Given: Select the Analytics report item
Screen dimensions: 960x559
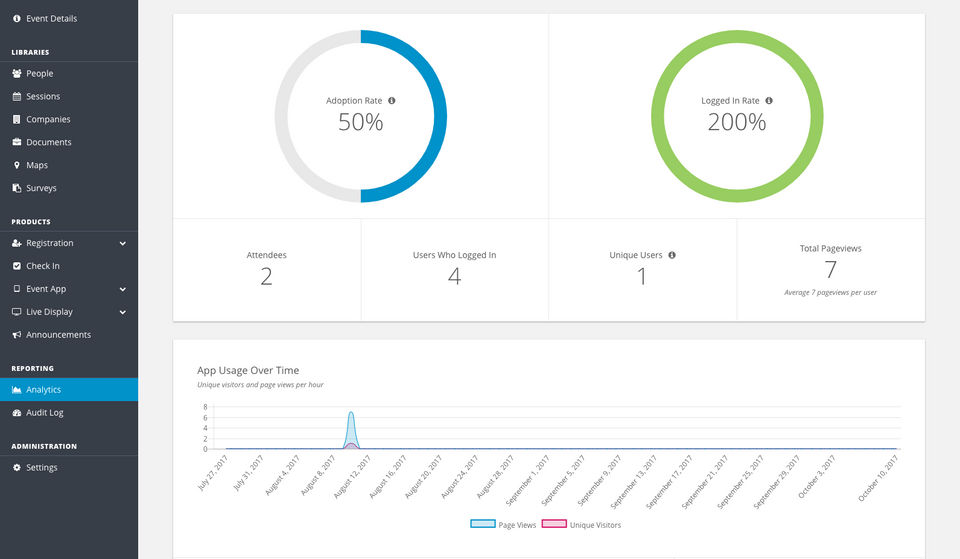Looking at the screenshot, I should (x=69, y=389).
